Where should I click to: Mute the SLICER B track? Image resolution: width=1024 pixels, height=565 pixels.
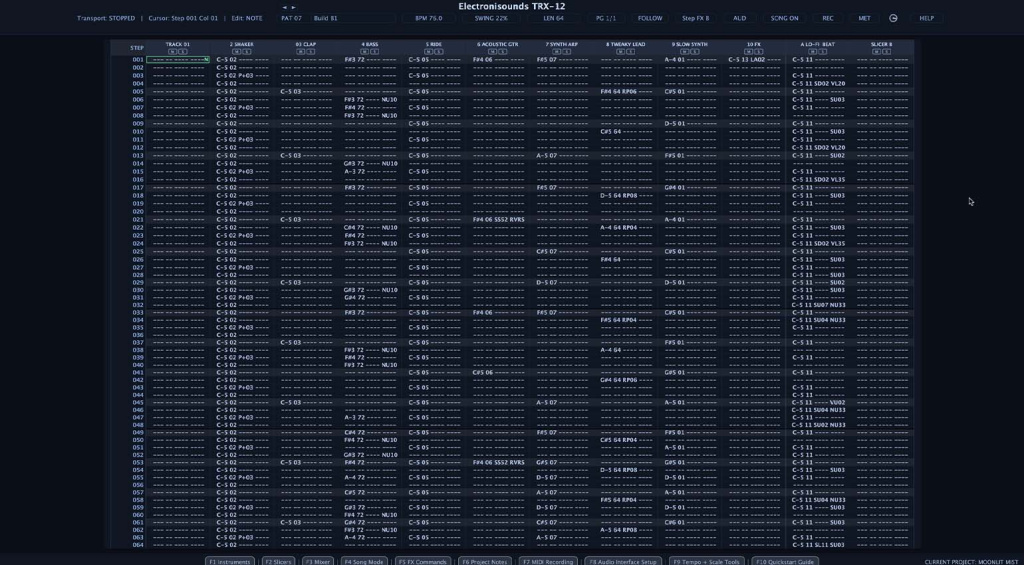click(x=878, y=51)
